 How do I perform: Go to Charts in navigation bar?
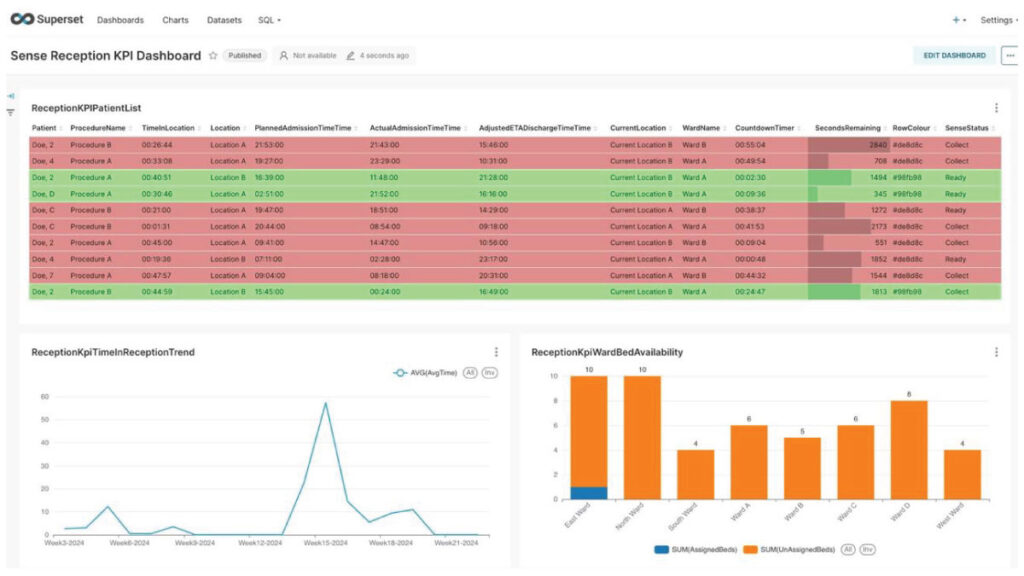click(175, 20)
